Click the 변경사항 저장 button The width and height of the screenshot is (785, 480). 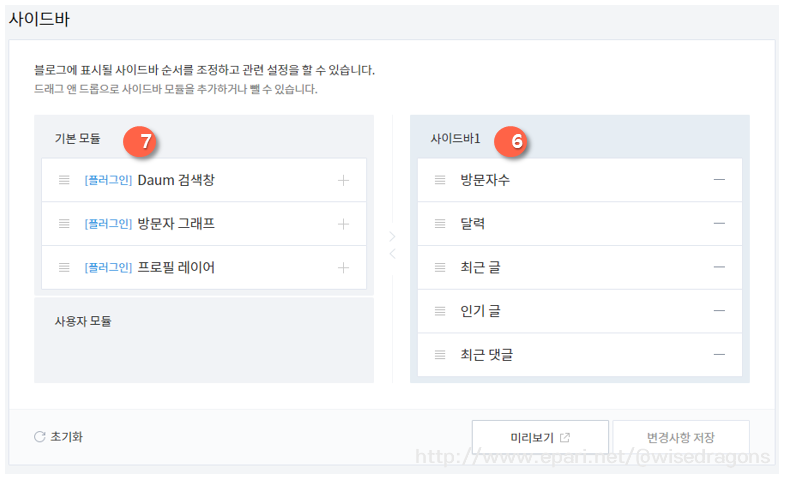tap(680, 437)
